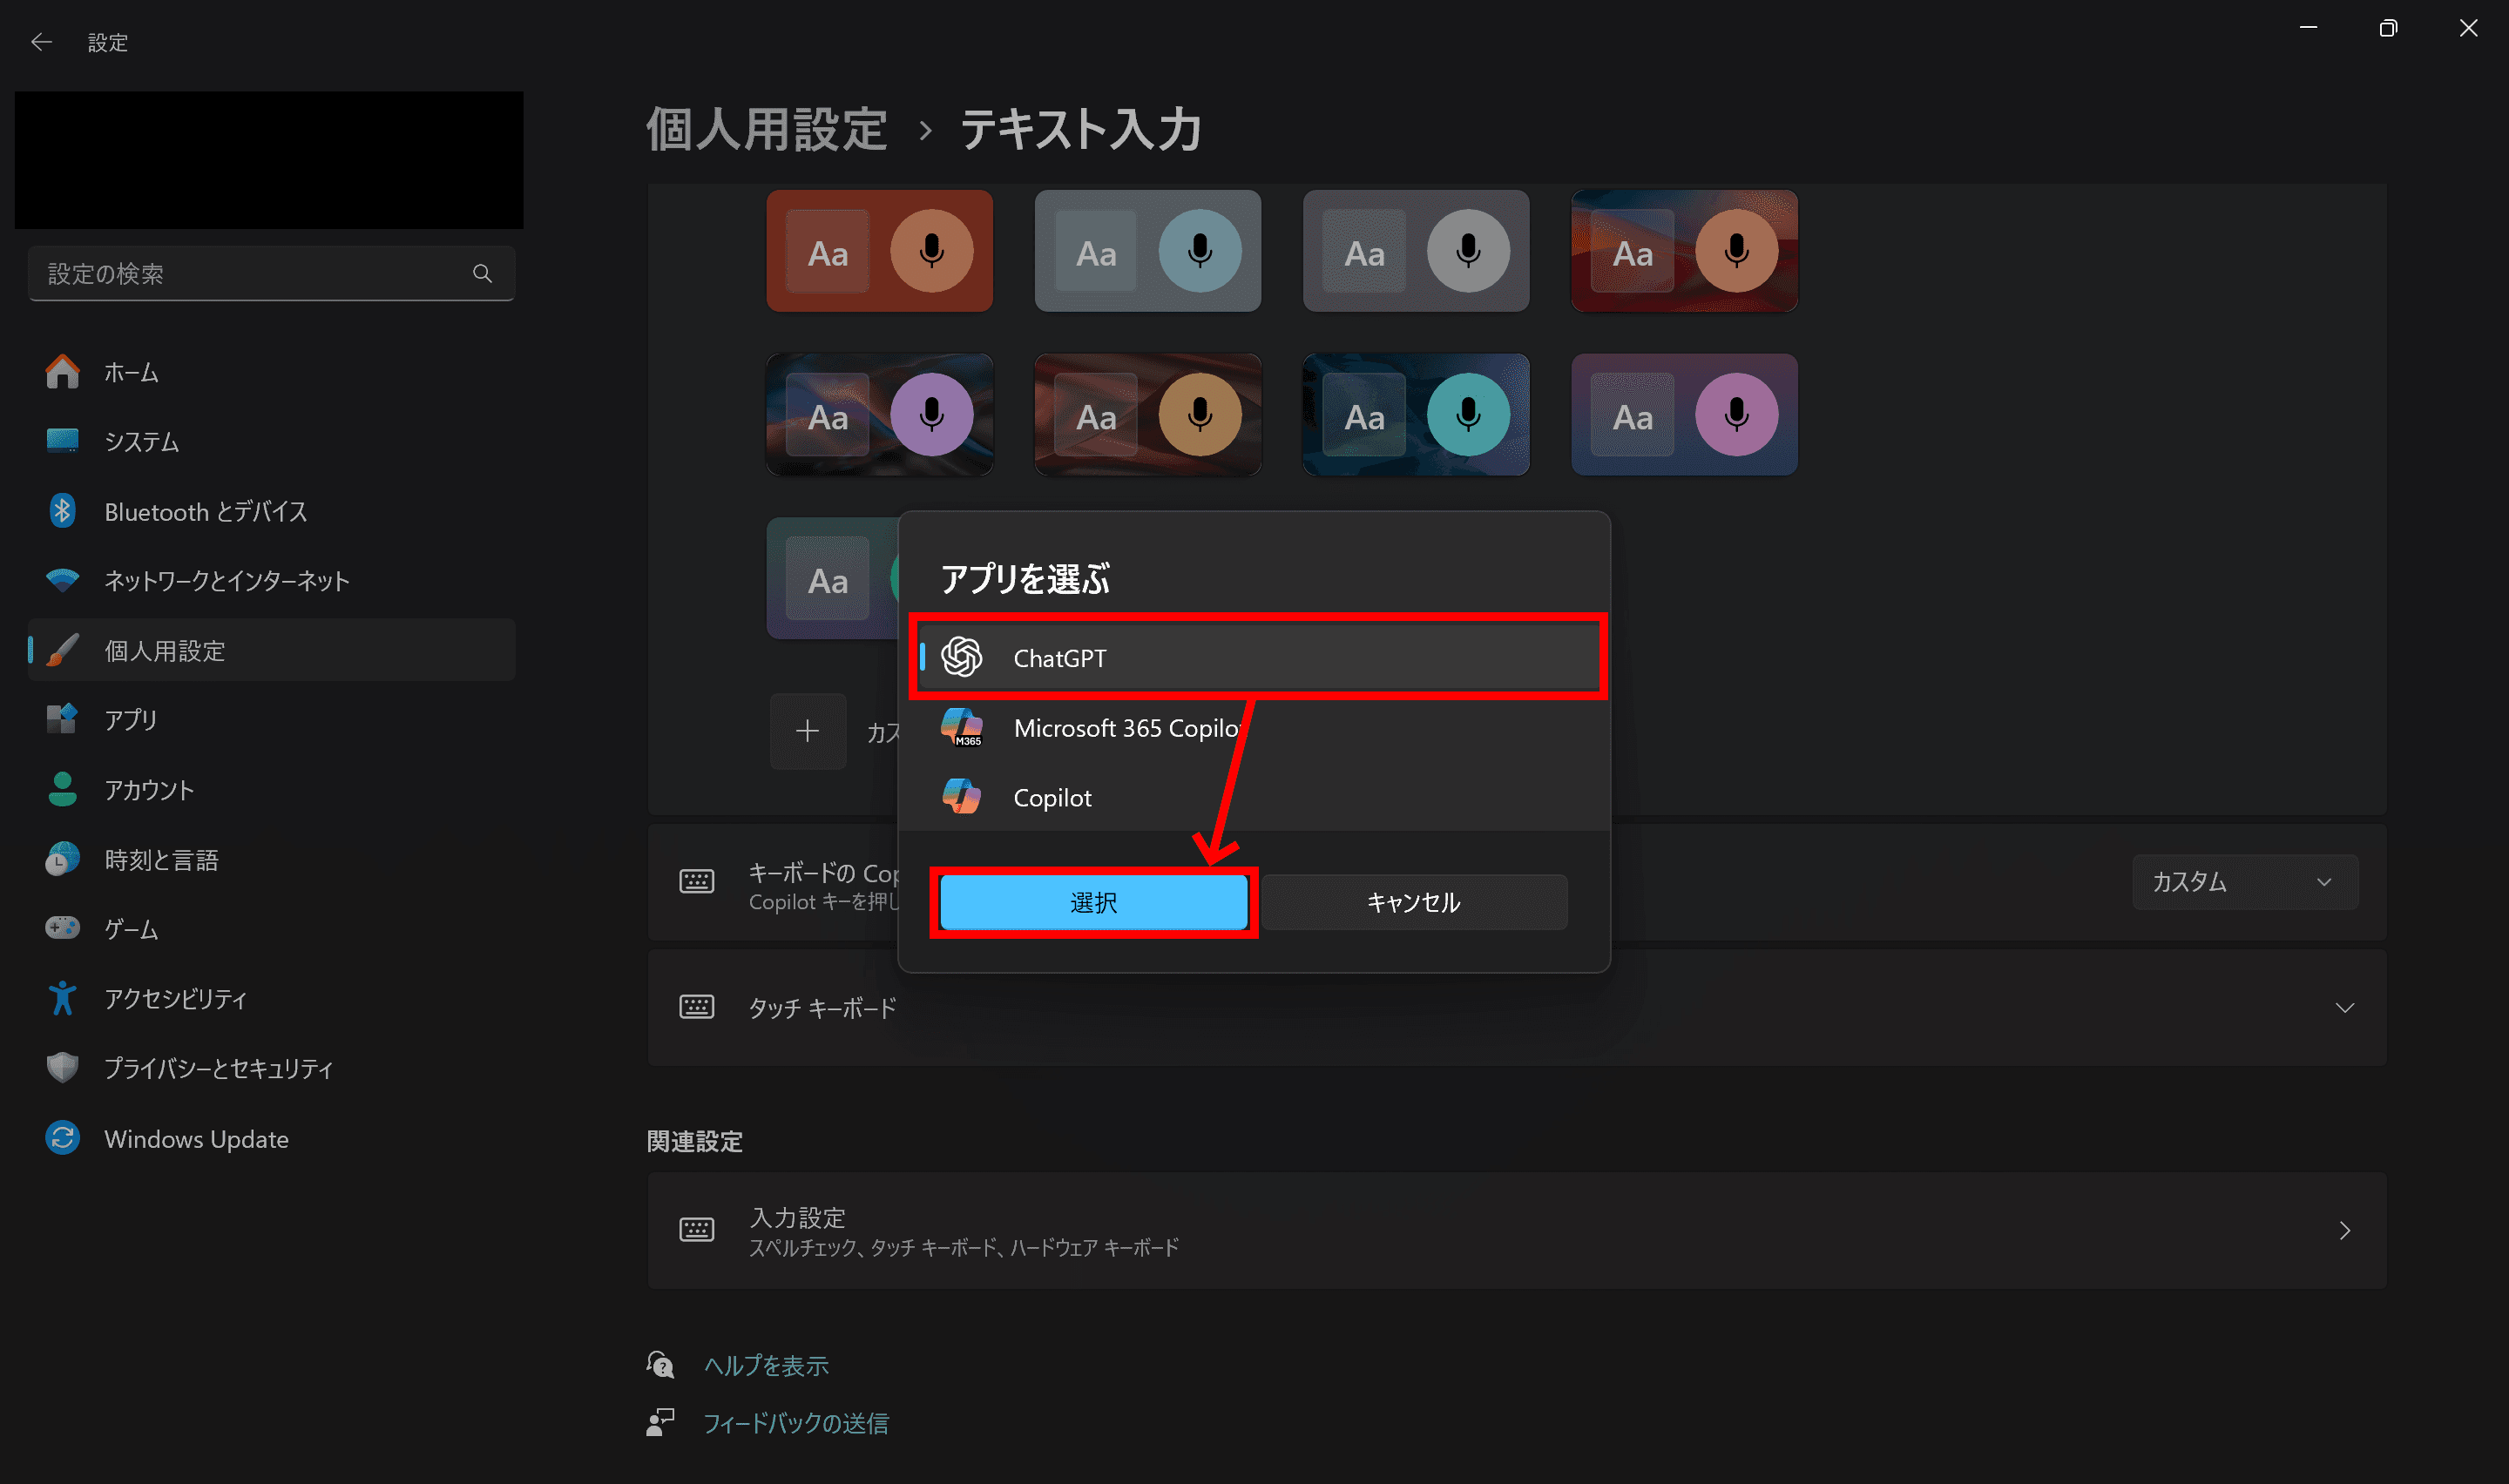Click the help headset icon
The height and width of the screenshot is (1484, 2509).
(660, 1365)
